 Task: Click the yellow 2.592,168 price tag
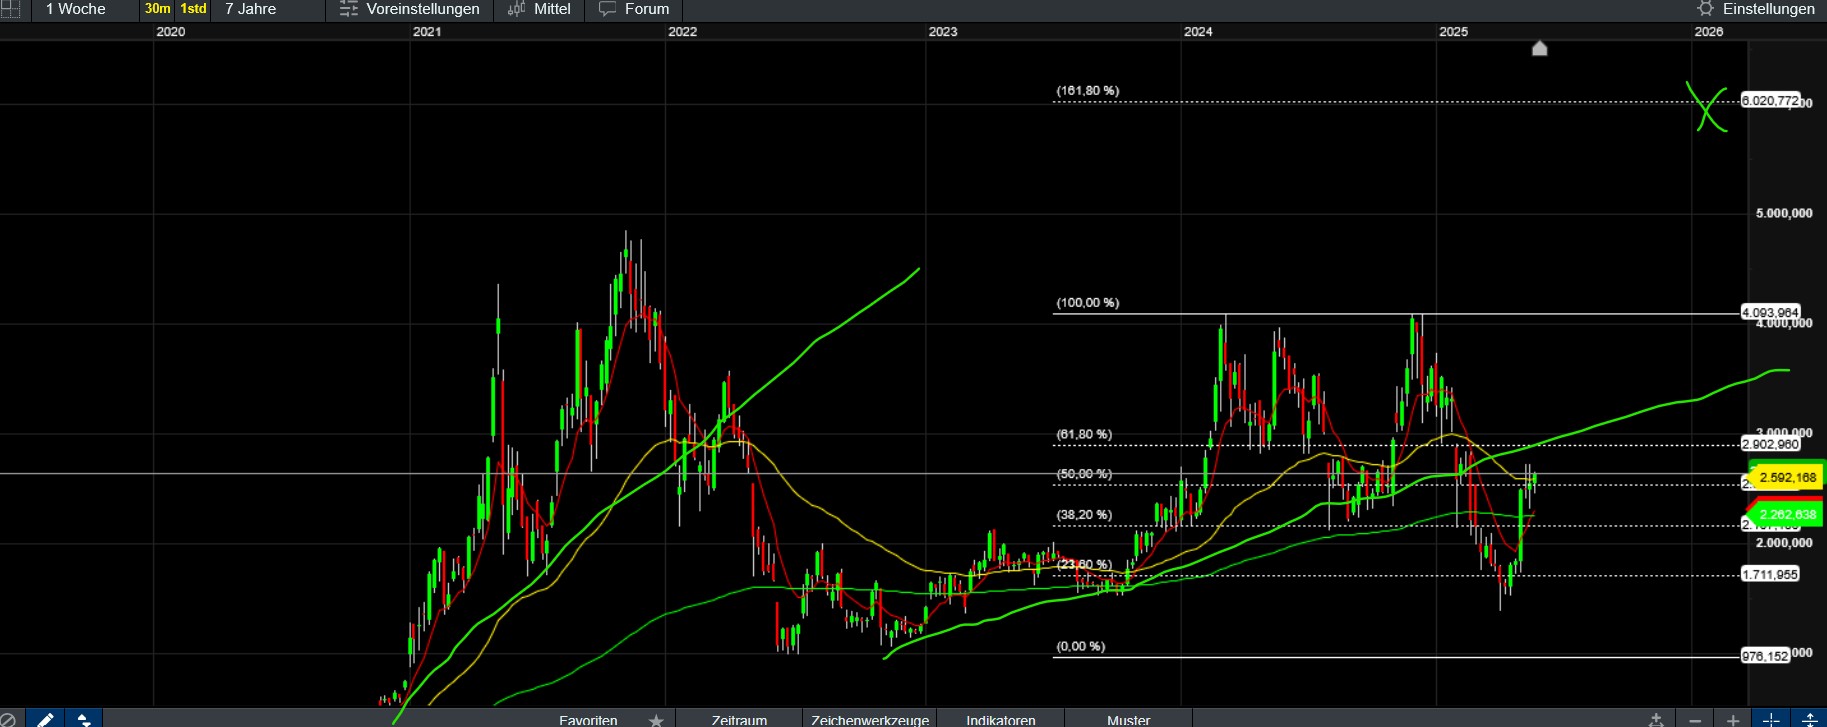pos(1787,478)
